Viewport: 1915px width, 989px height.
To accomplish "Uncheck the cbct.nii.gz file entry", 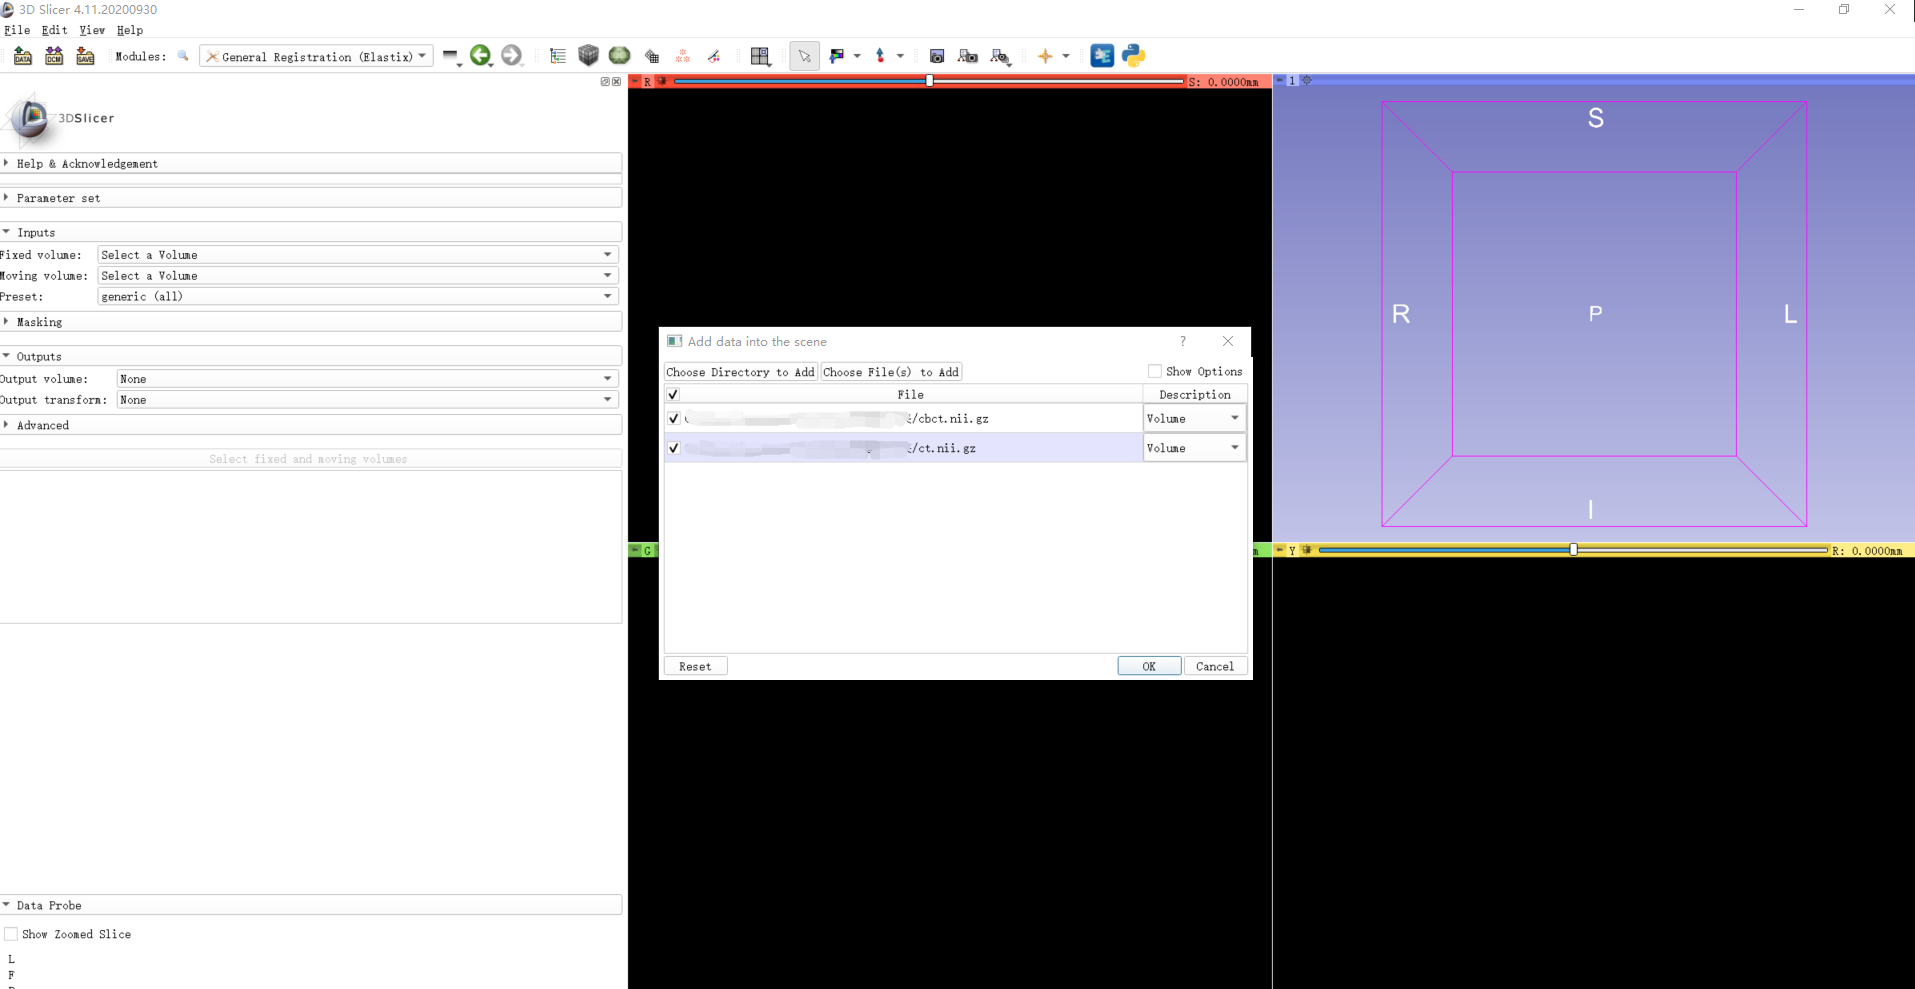I will [673, 418].
